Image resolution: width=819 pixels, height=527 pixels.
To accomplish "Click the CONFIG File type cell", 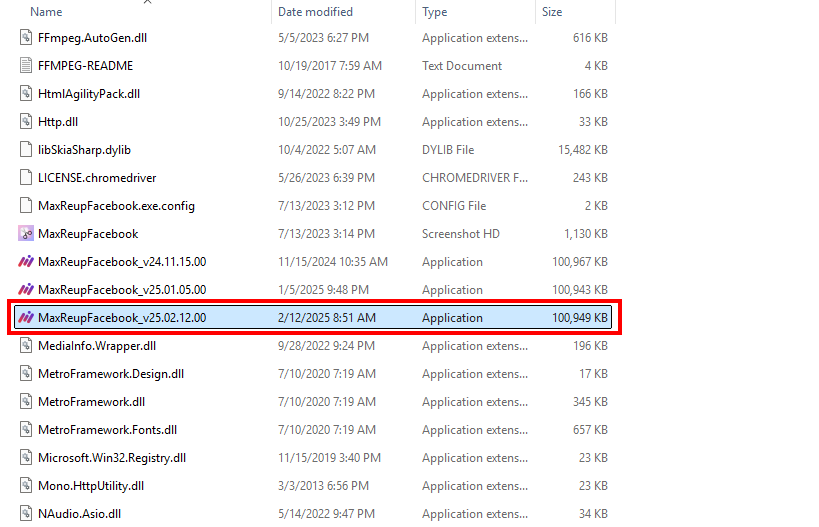I will [454, 206].
